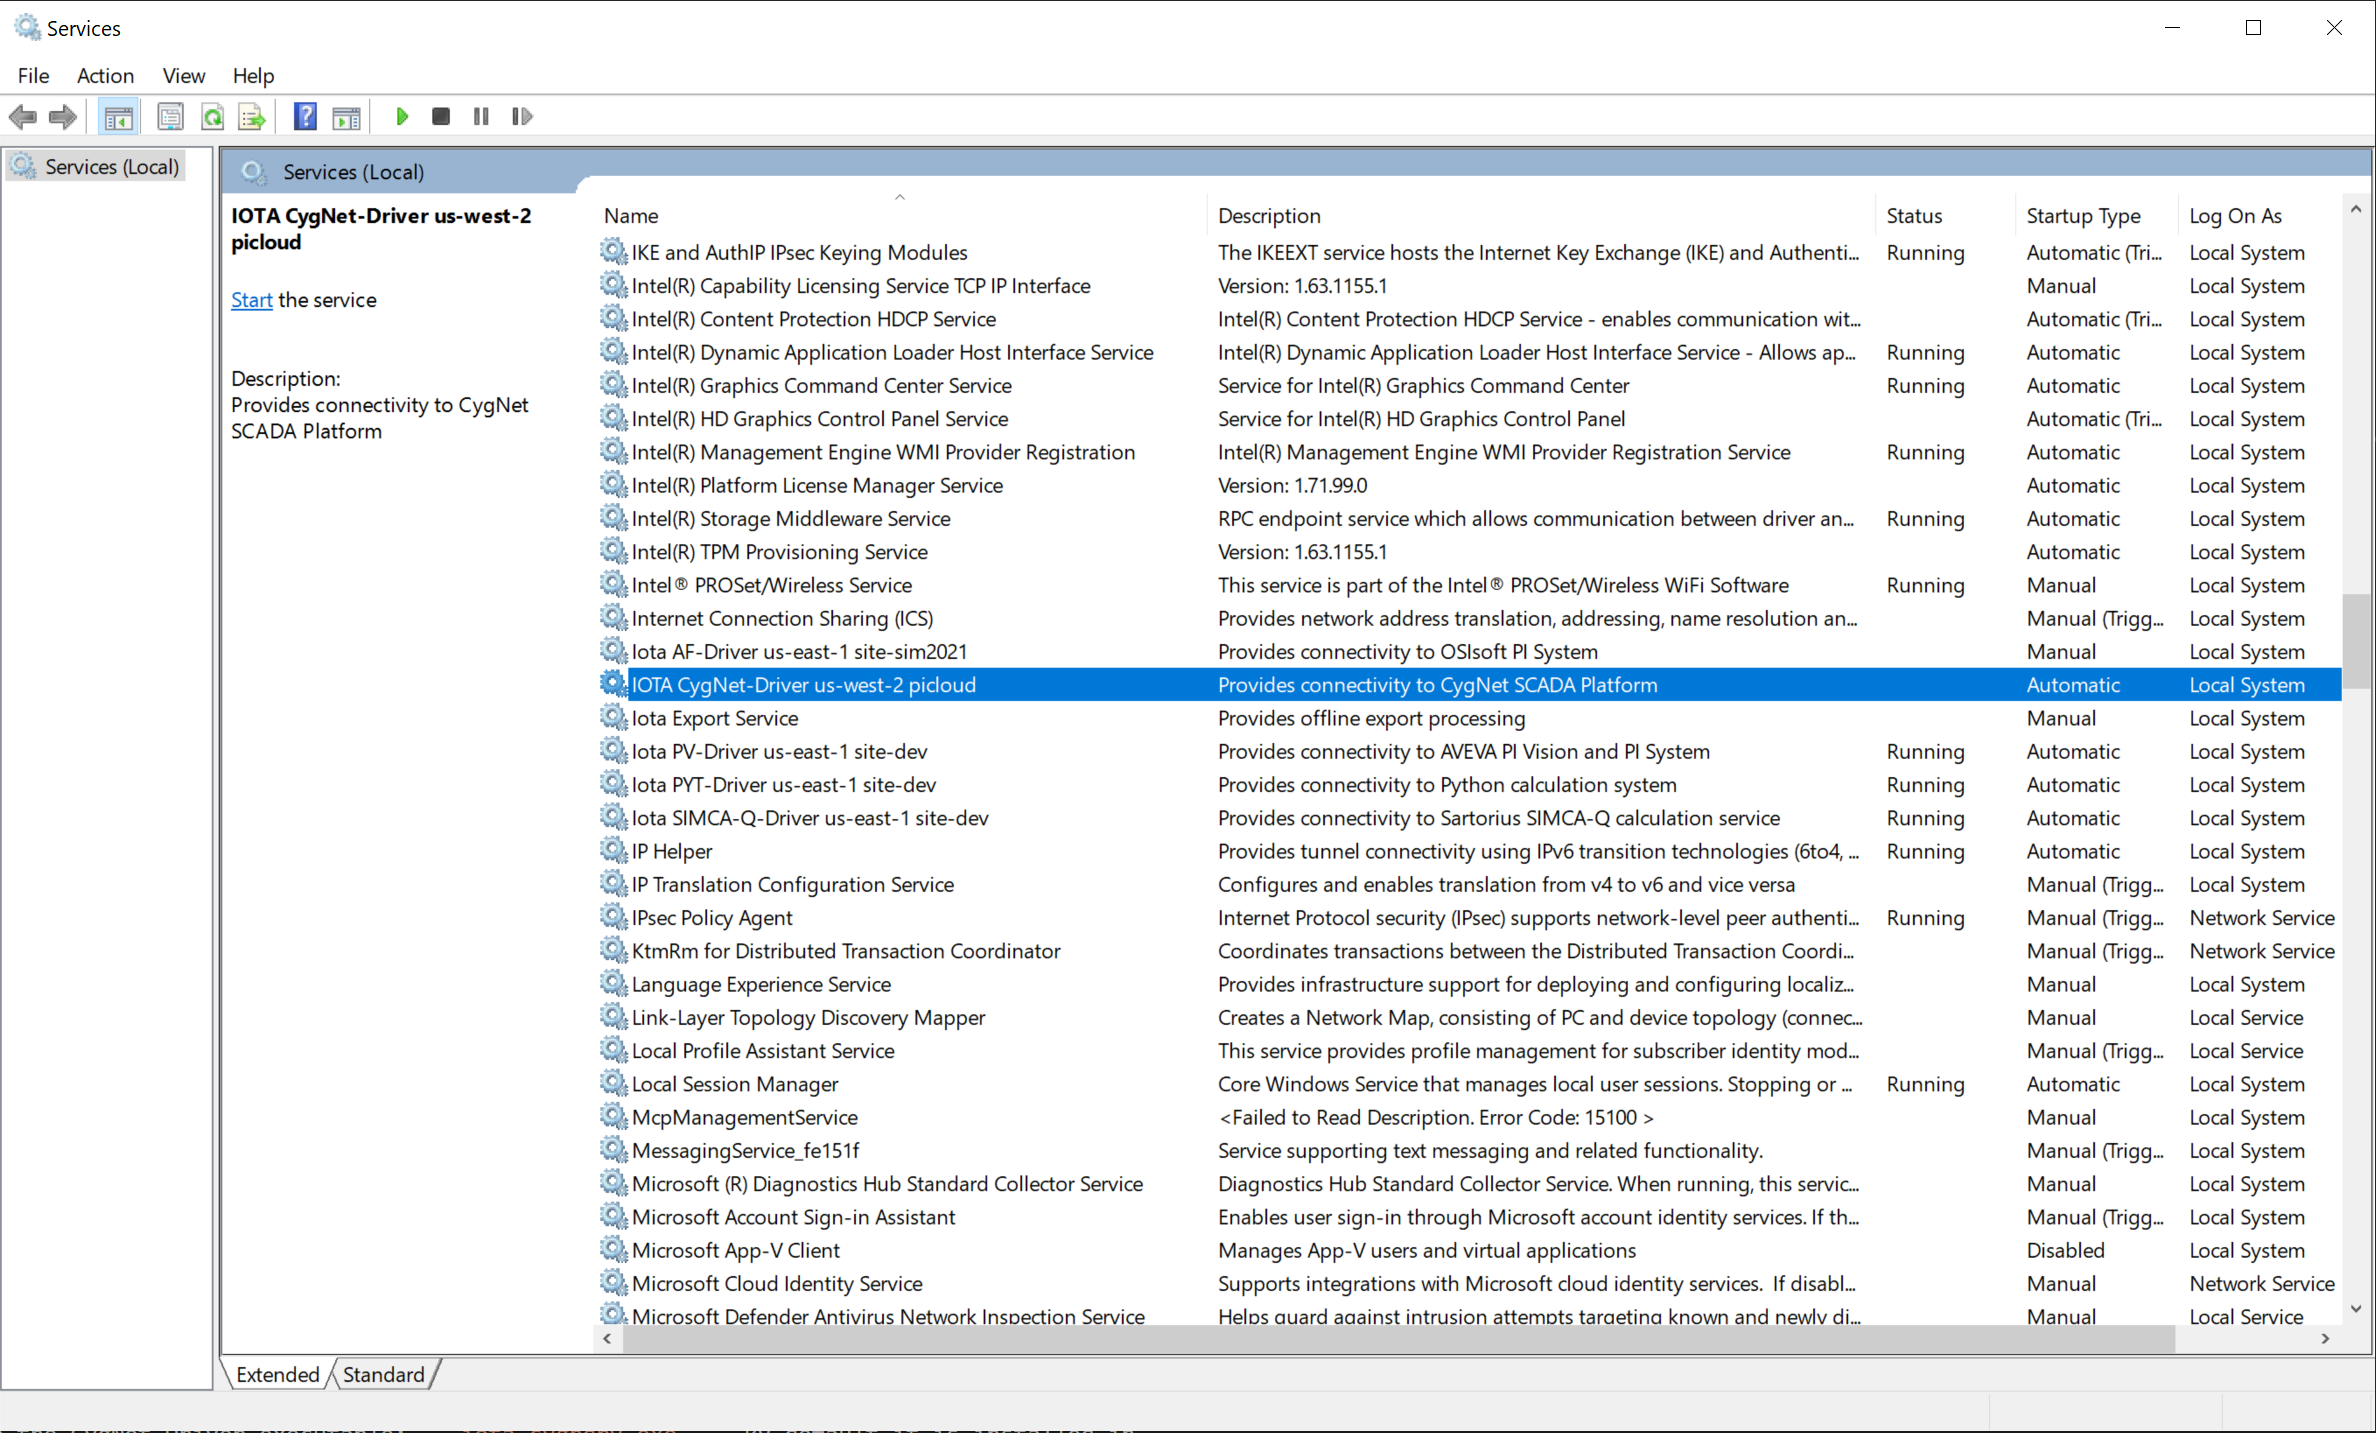Click gear icon of Microsoft Cloud Identity Service

click(613, 1283)
